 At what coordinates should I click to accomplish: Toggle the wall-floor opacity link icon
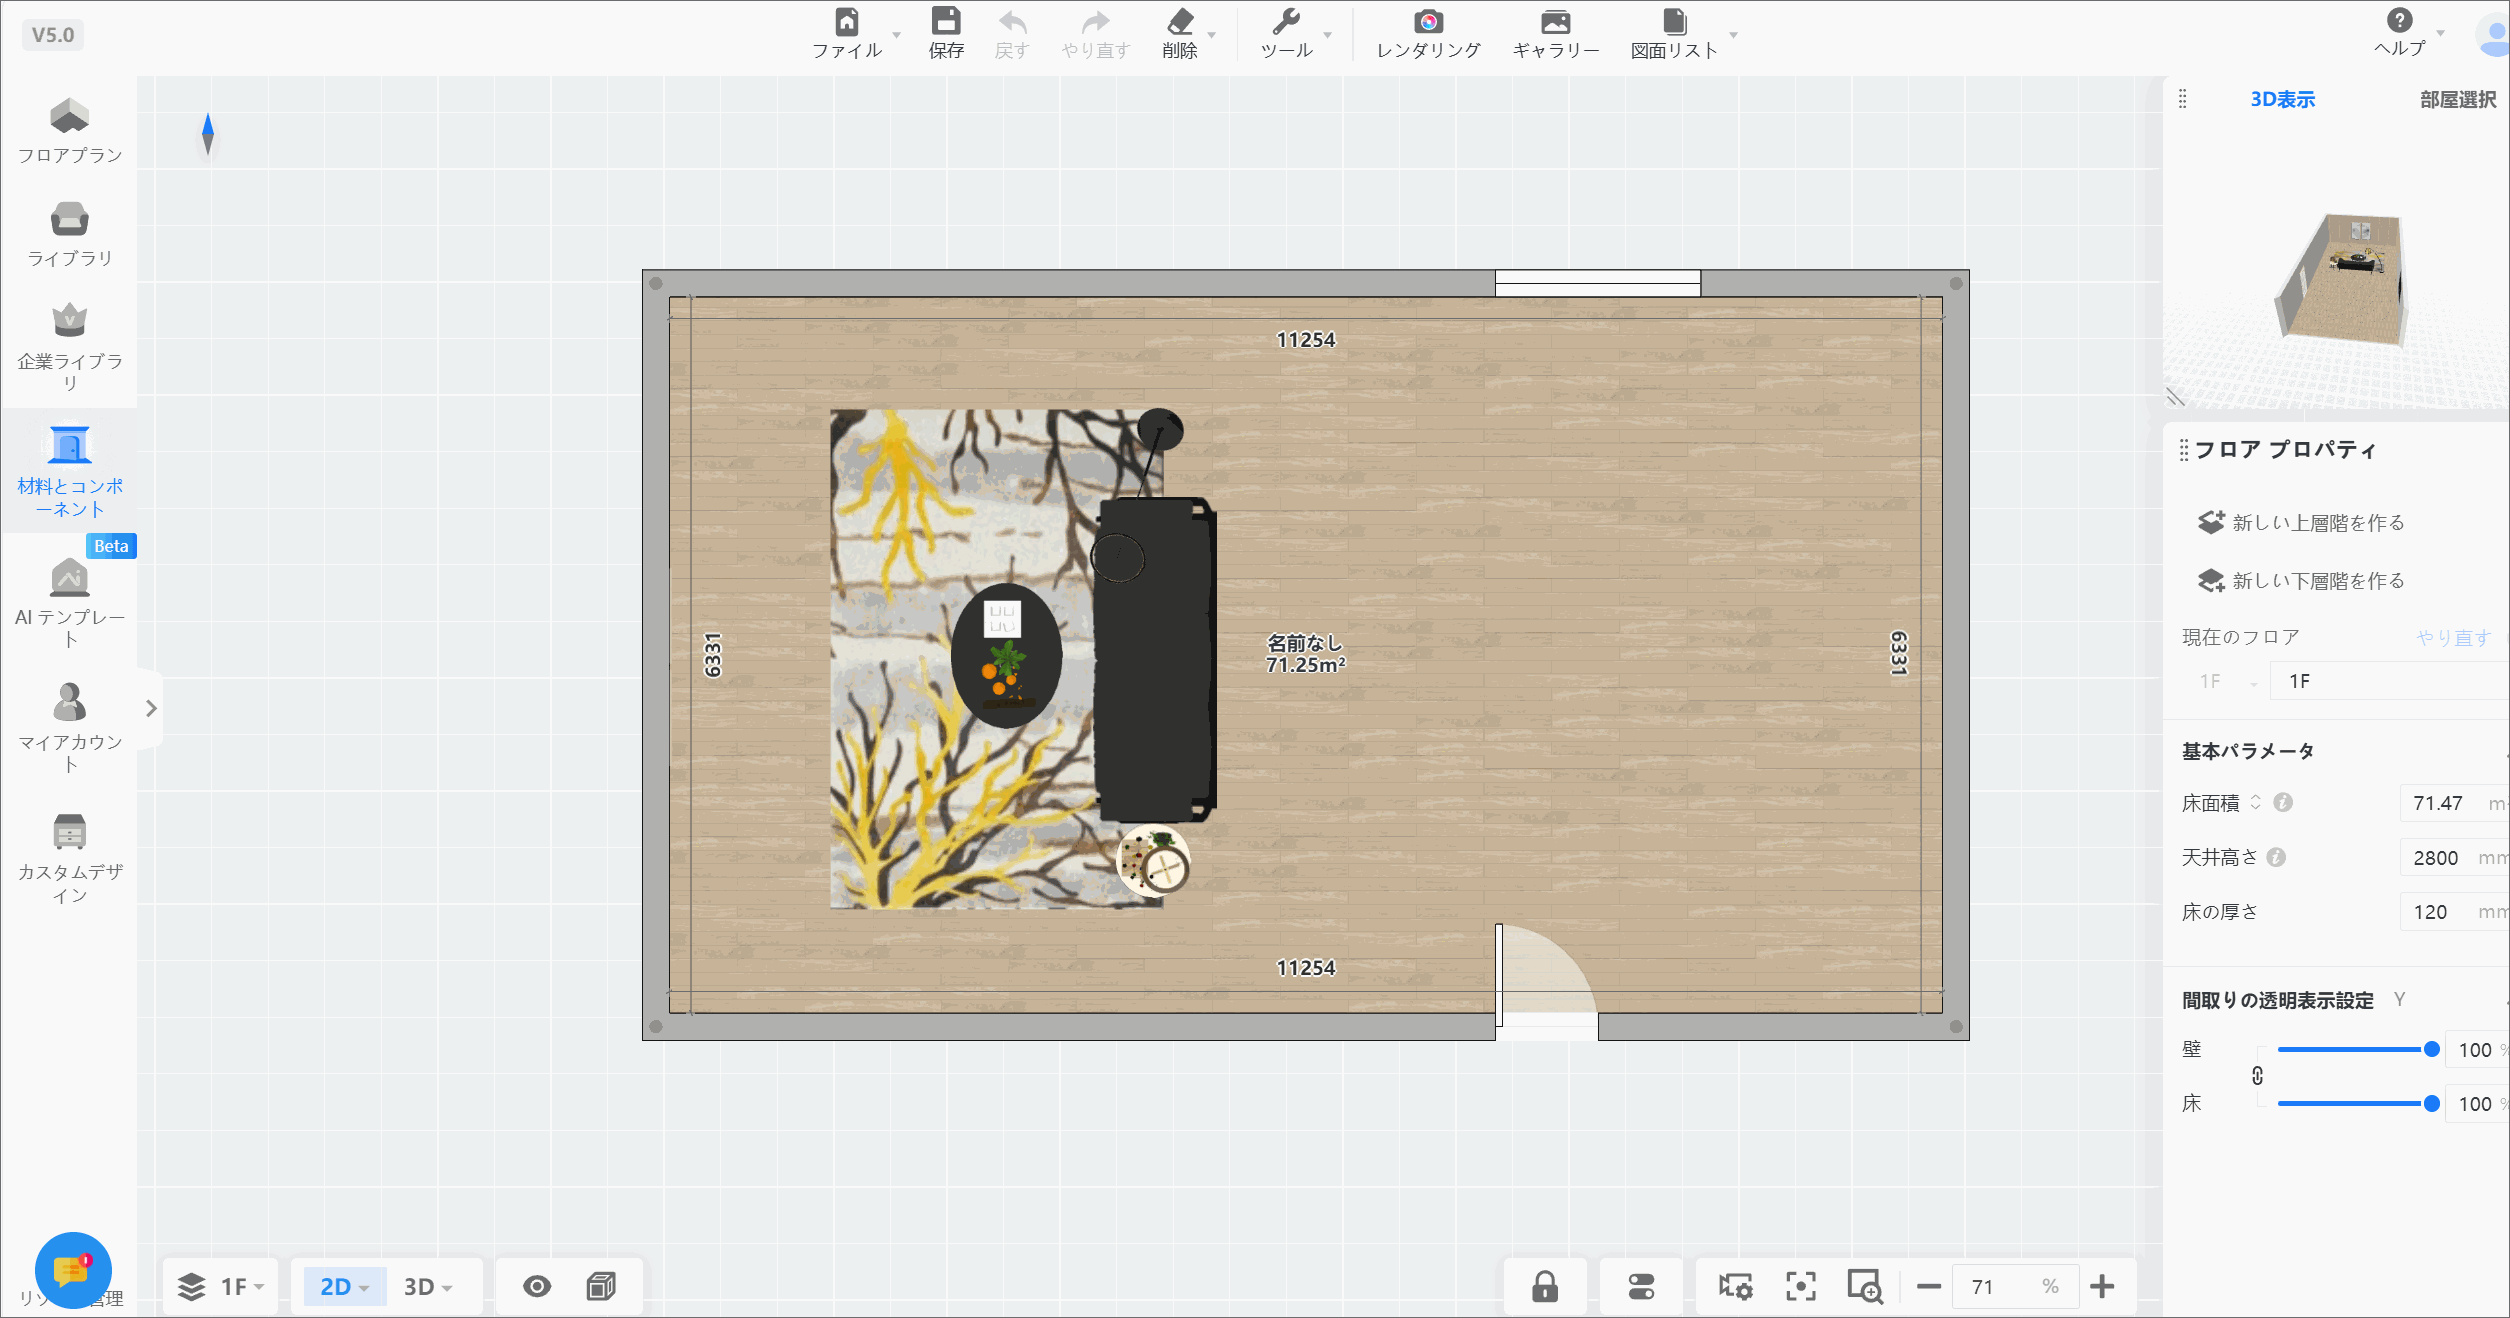(x=2257, y=1076)
